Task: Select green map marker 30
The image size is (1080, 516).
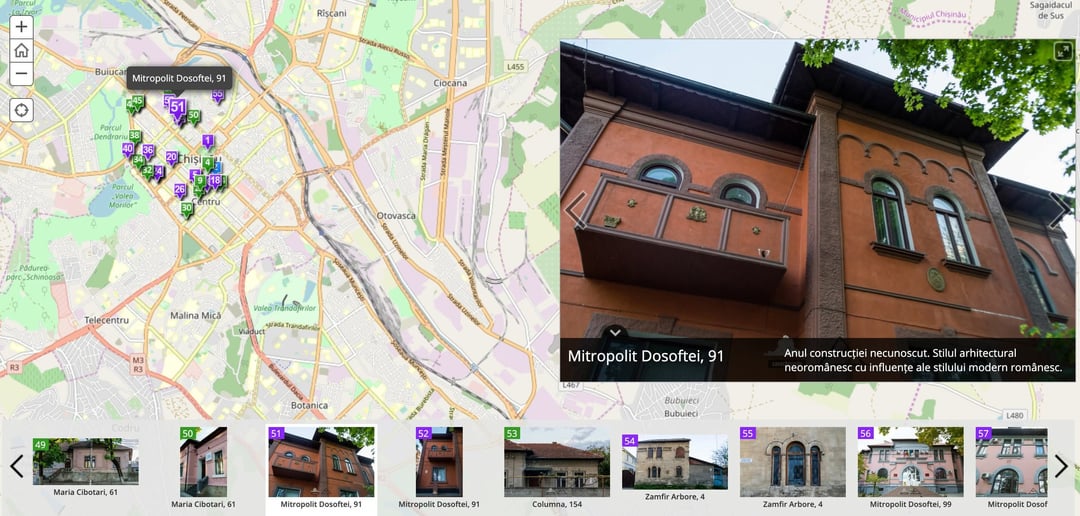Action: click(x=186, y=209)
